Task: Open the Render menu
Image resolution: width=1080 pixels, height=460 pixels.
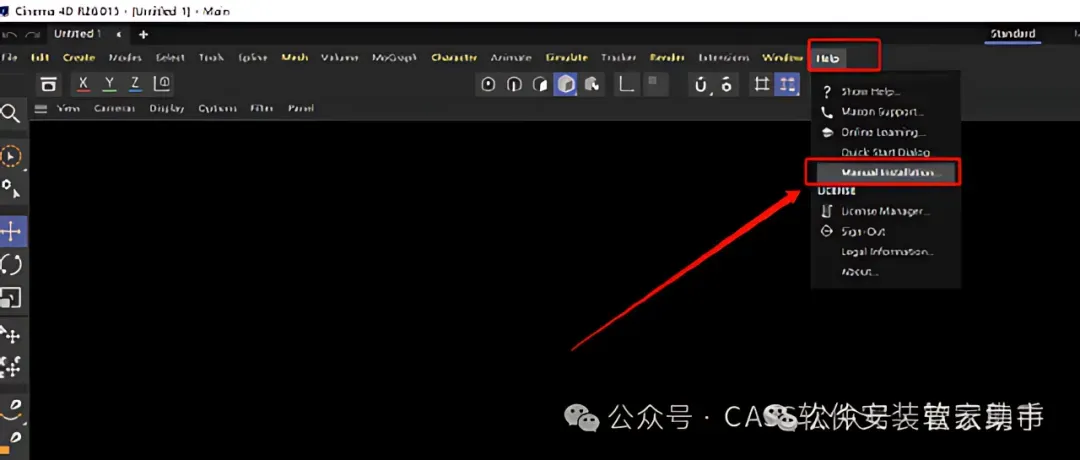Action: coord(667,58)
